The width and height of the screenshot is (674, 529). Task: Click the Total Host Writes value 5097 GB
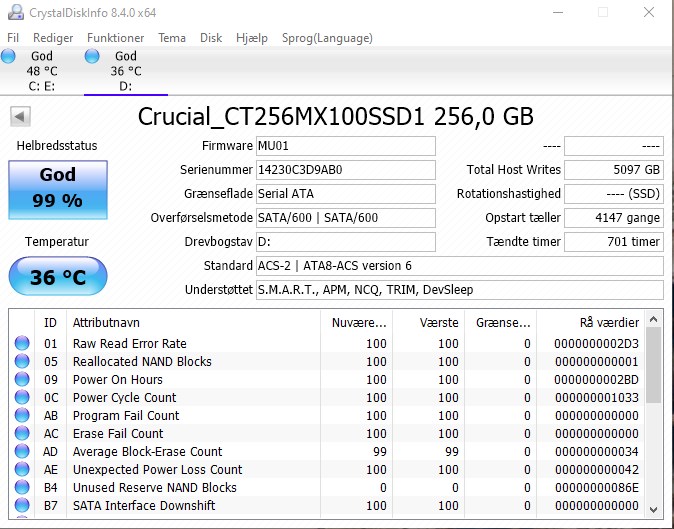[x=614, y=170]
